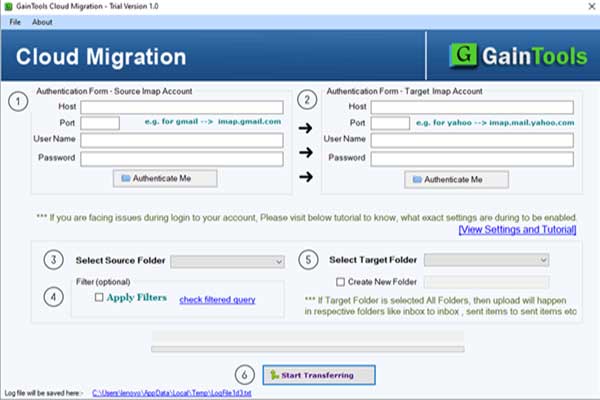
Task: Click the target account User Name field
Action: pos(472,140)
